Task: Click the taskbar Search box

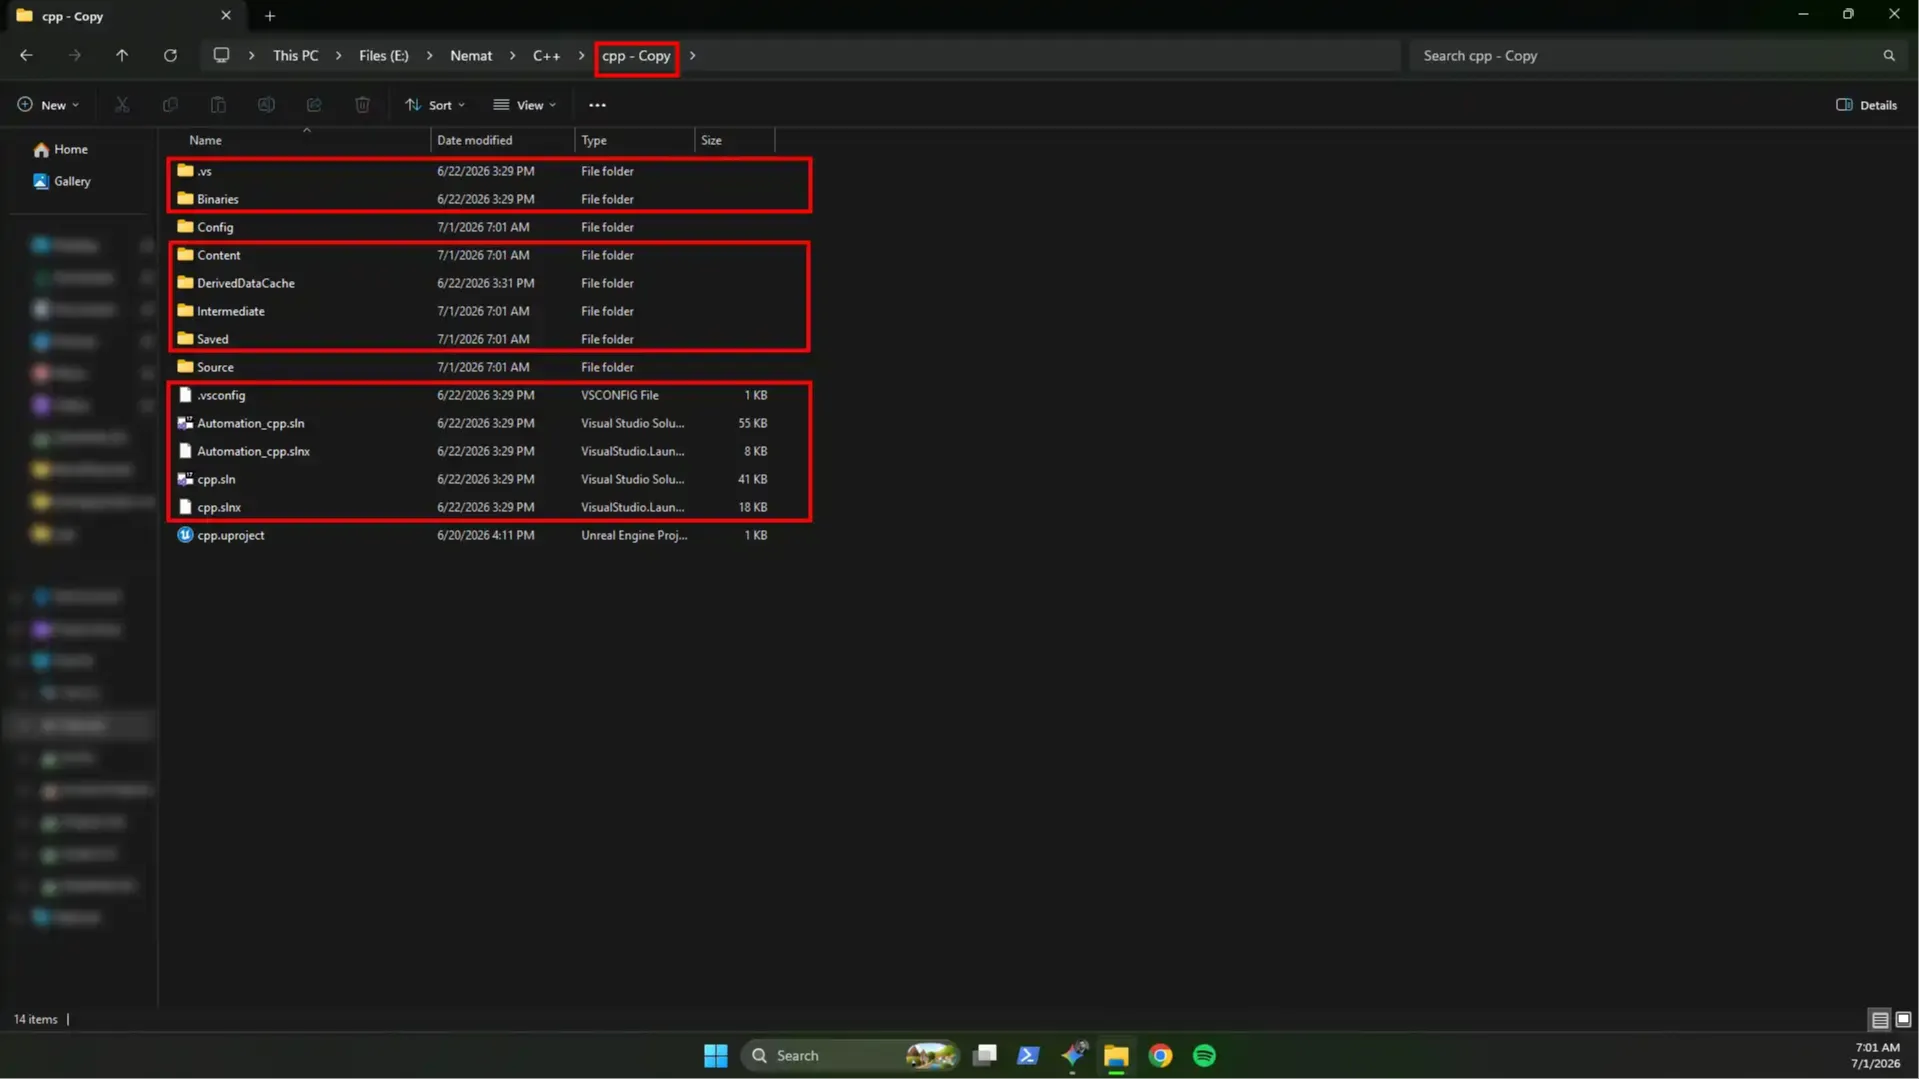Action: coord(849,1056)
